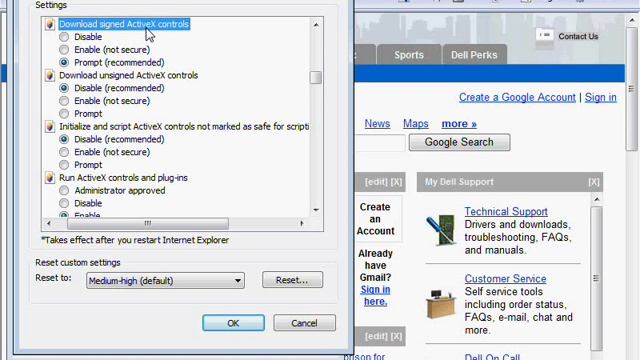
Task: Click the [X] in the lower panel header
Action: click(x=396, y=336)
